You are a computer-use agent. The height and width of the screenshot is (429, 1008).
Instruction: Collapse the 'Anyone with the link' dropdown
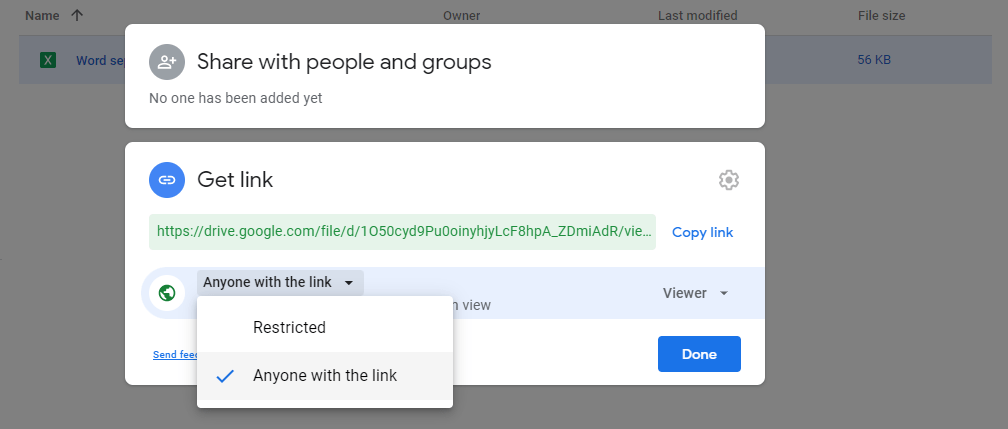click(x=280, y=283)
